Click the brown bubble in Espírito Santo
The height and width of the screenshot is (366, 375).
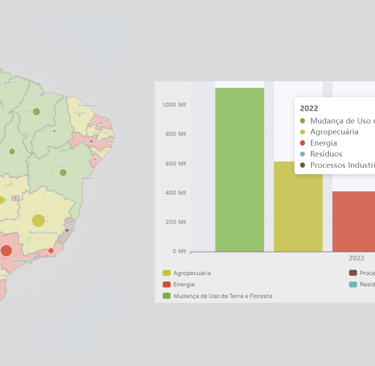67,230
